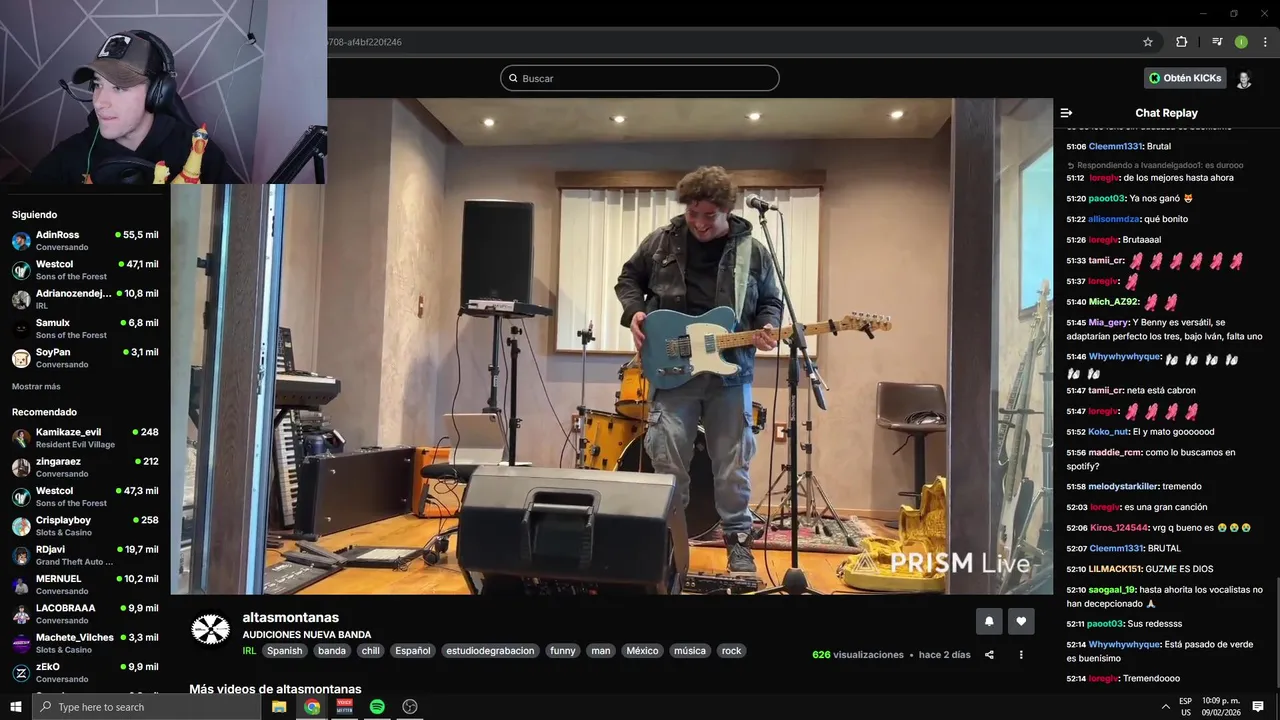
Task: Open zEkO recommended channel
Action: pyautogui.click(x=85, y=672)
